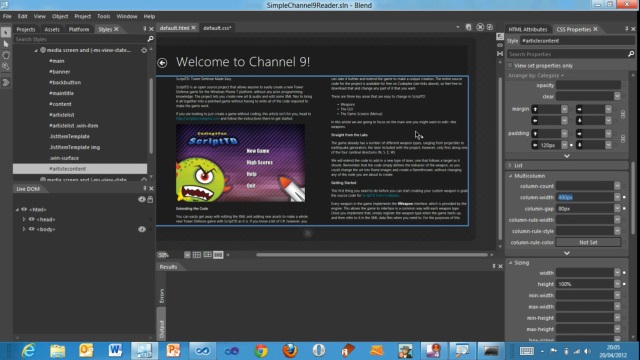Open the clear property dropdown

click(x=617, y=96)
